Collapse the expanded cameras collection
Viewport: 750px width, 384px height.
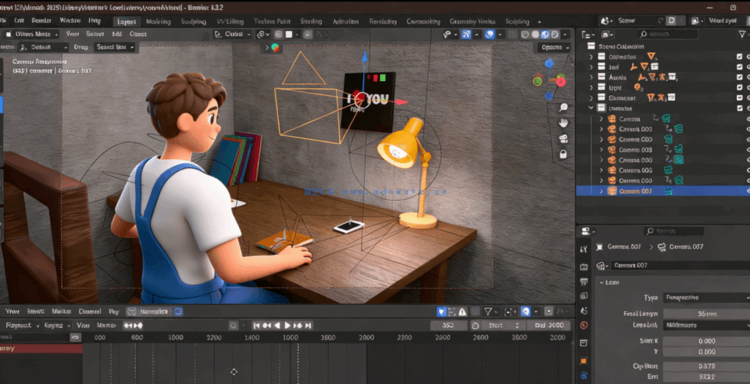[591, 109]
